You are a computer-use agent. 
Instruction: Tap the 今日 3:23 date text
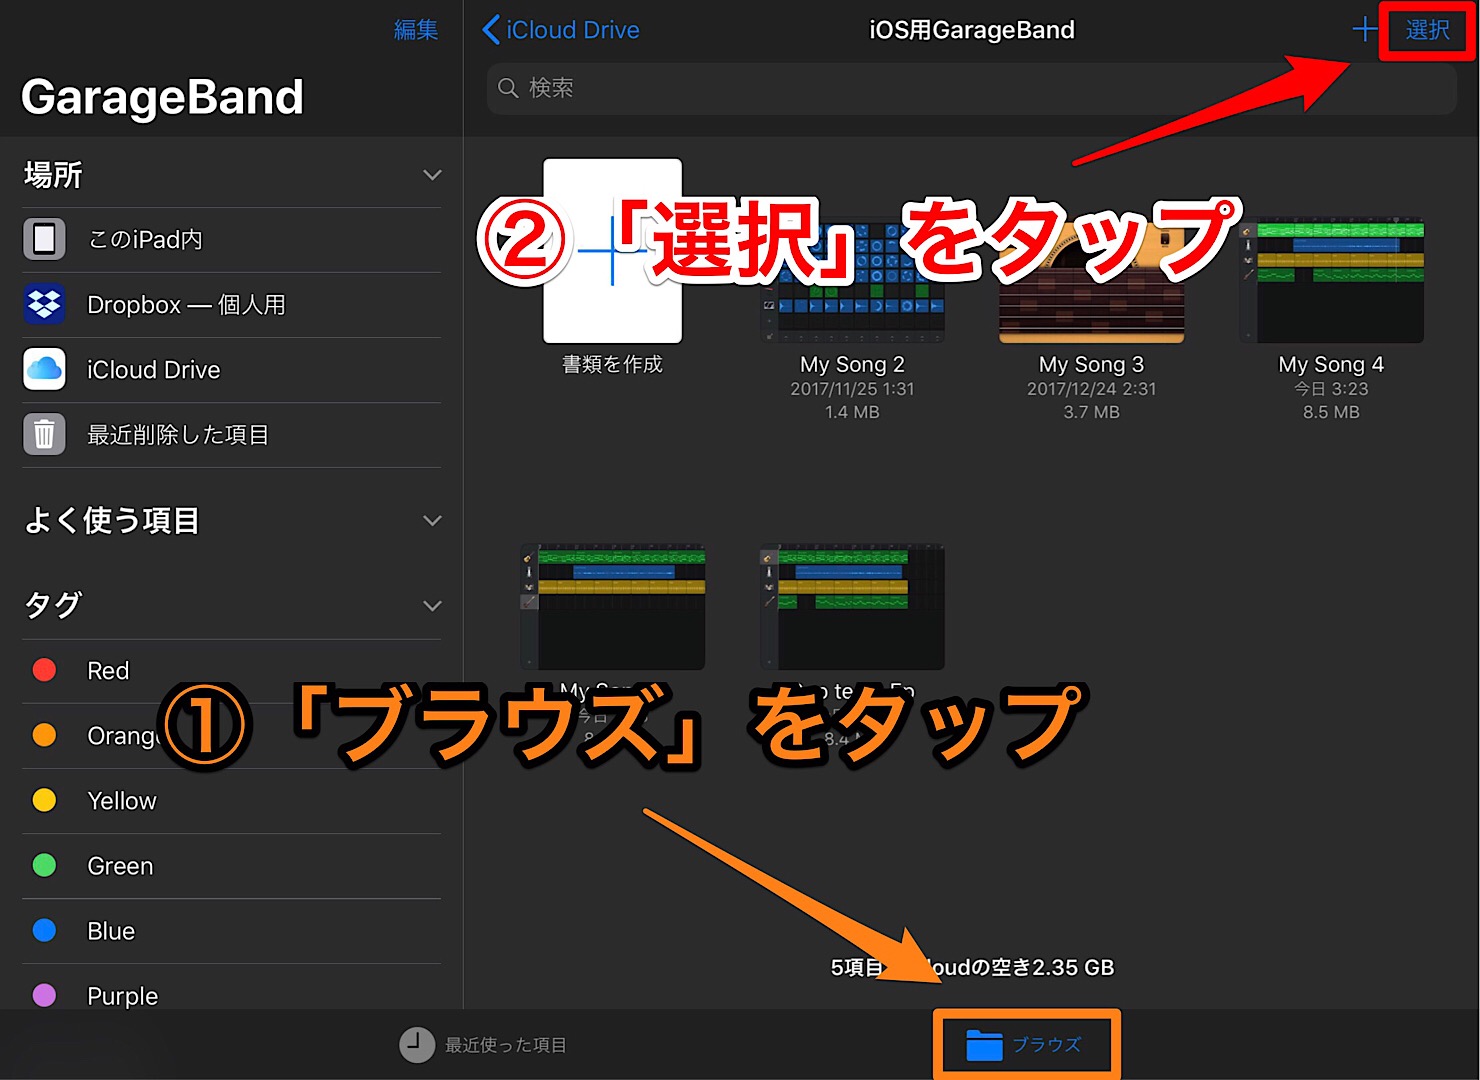coord(1331,388)
